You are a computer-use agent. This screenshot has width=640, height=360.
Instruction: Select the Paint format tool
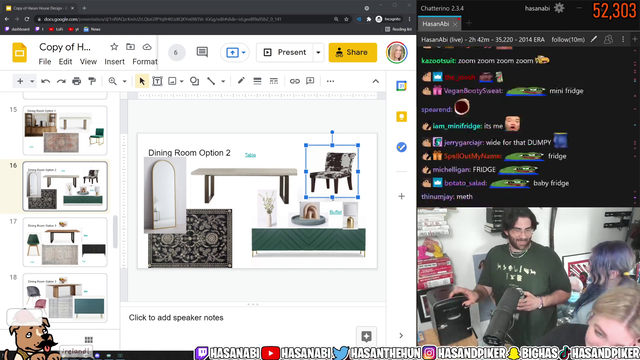coord(92,81)
